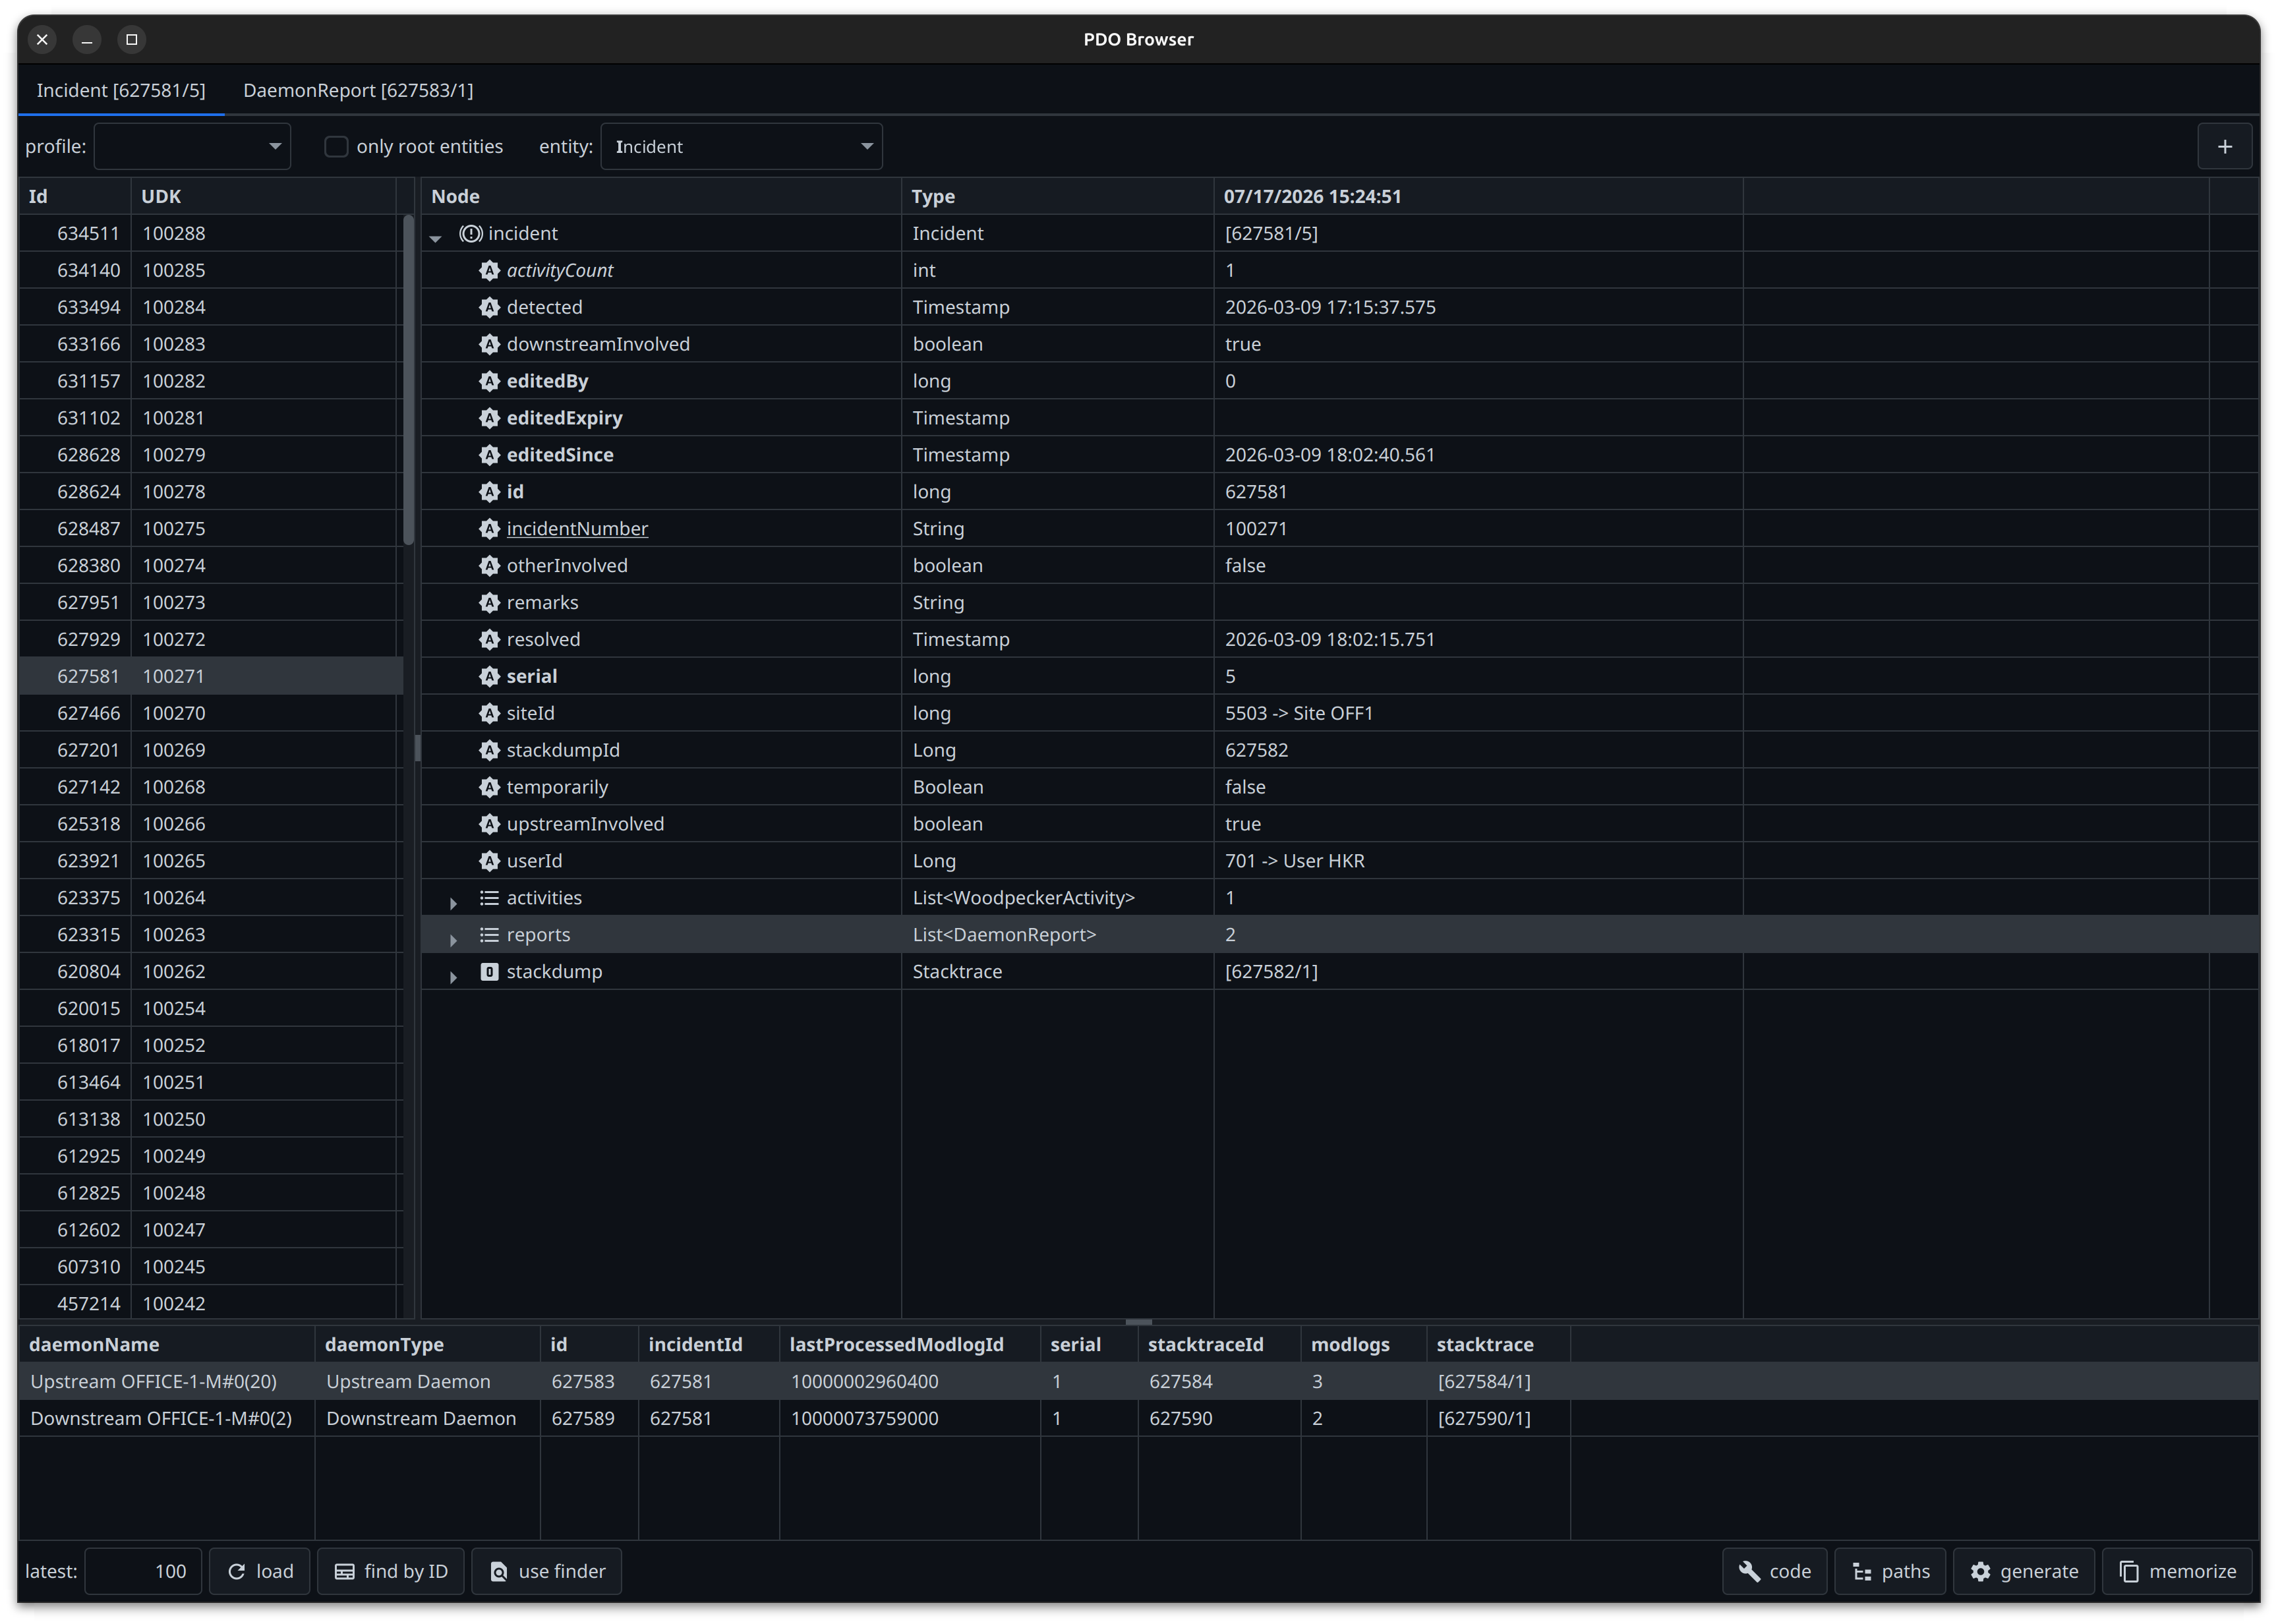Open the entity combo box showing Incident
2278x1624 pixels.
(741, 146)
